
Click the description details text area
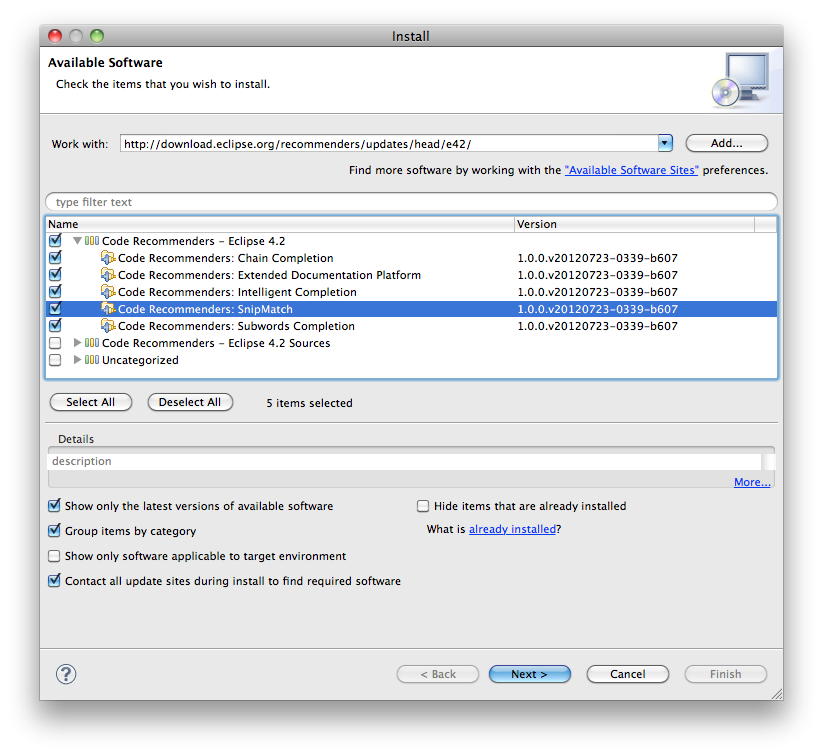(x=405, y=462)
